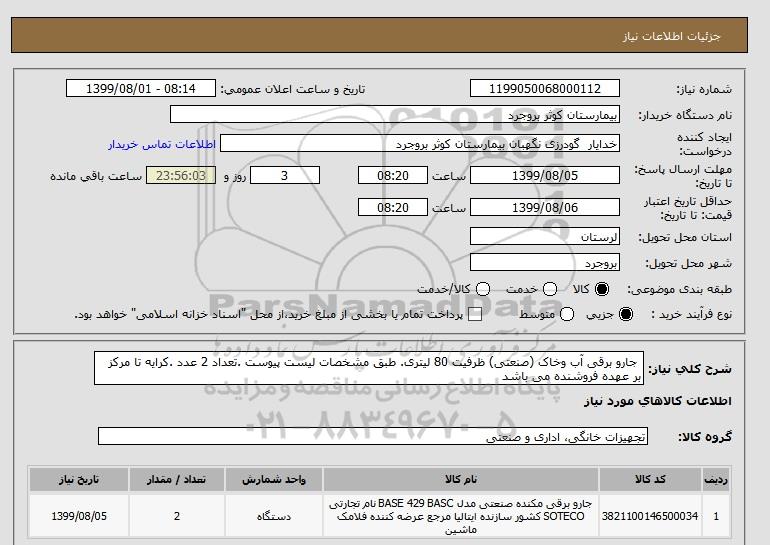
Task: Click the واحد شمارش column header
Action: click(x=274, y=480)
